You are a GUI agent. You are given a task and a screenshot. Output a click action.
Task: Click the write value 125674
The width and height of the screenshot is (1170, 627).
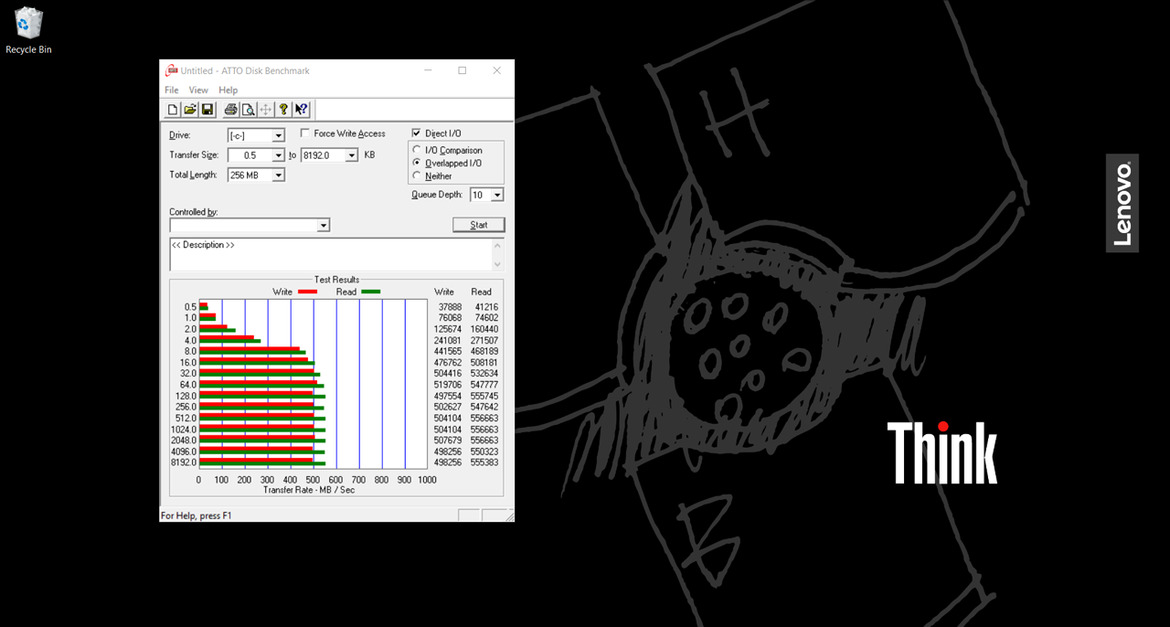point(448,329)
